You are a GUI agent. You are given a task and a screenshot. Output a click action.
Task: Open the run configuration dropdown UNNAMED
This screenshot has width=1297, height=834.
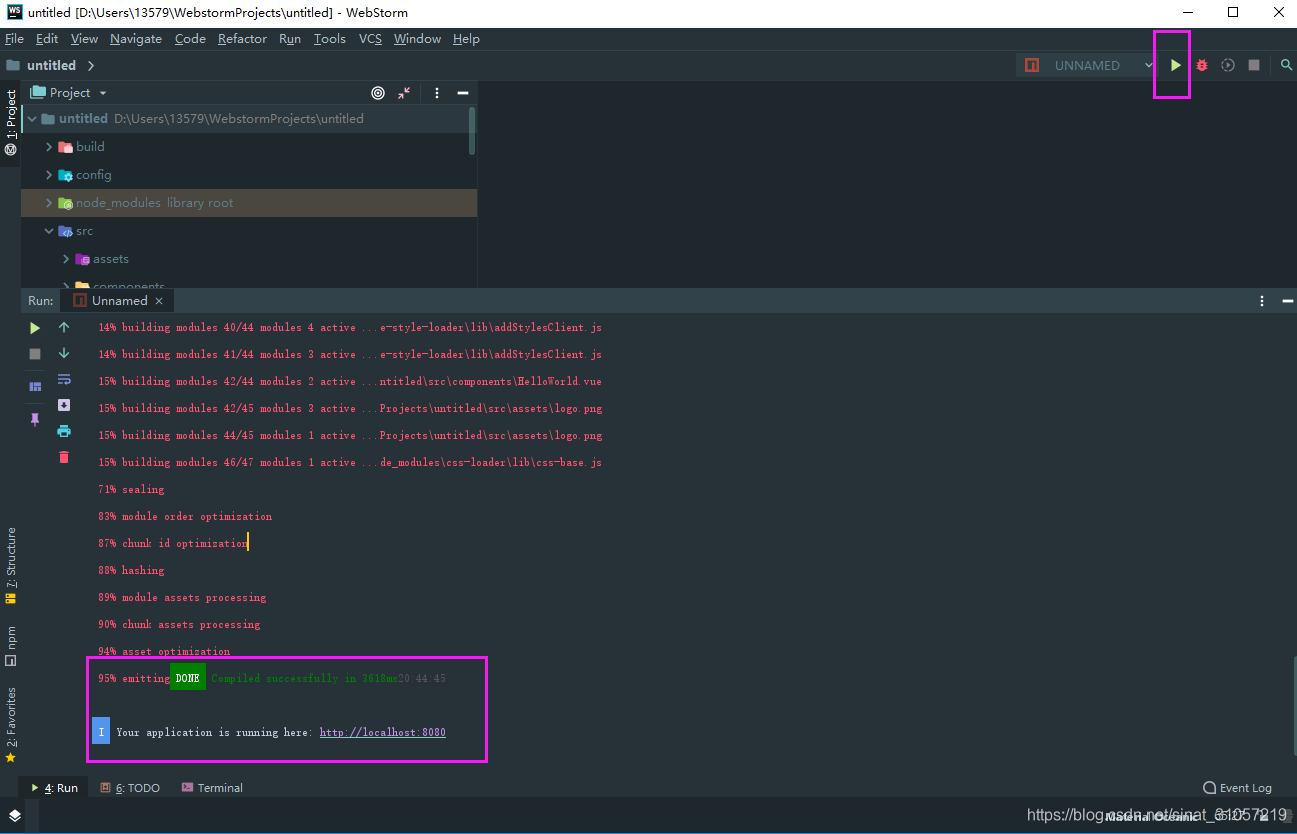1088,65
